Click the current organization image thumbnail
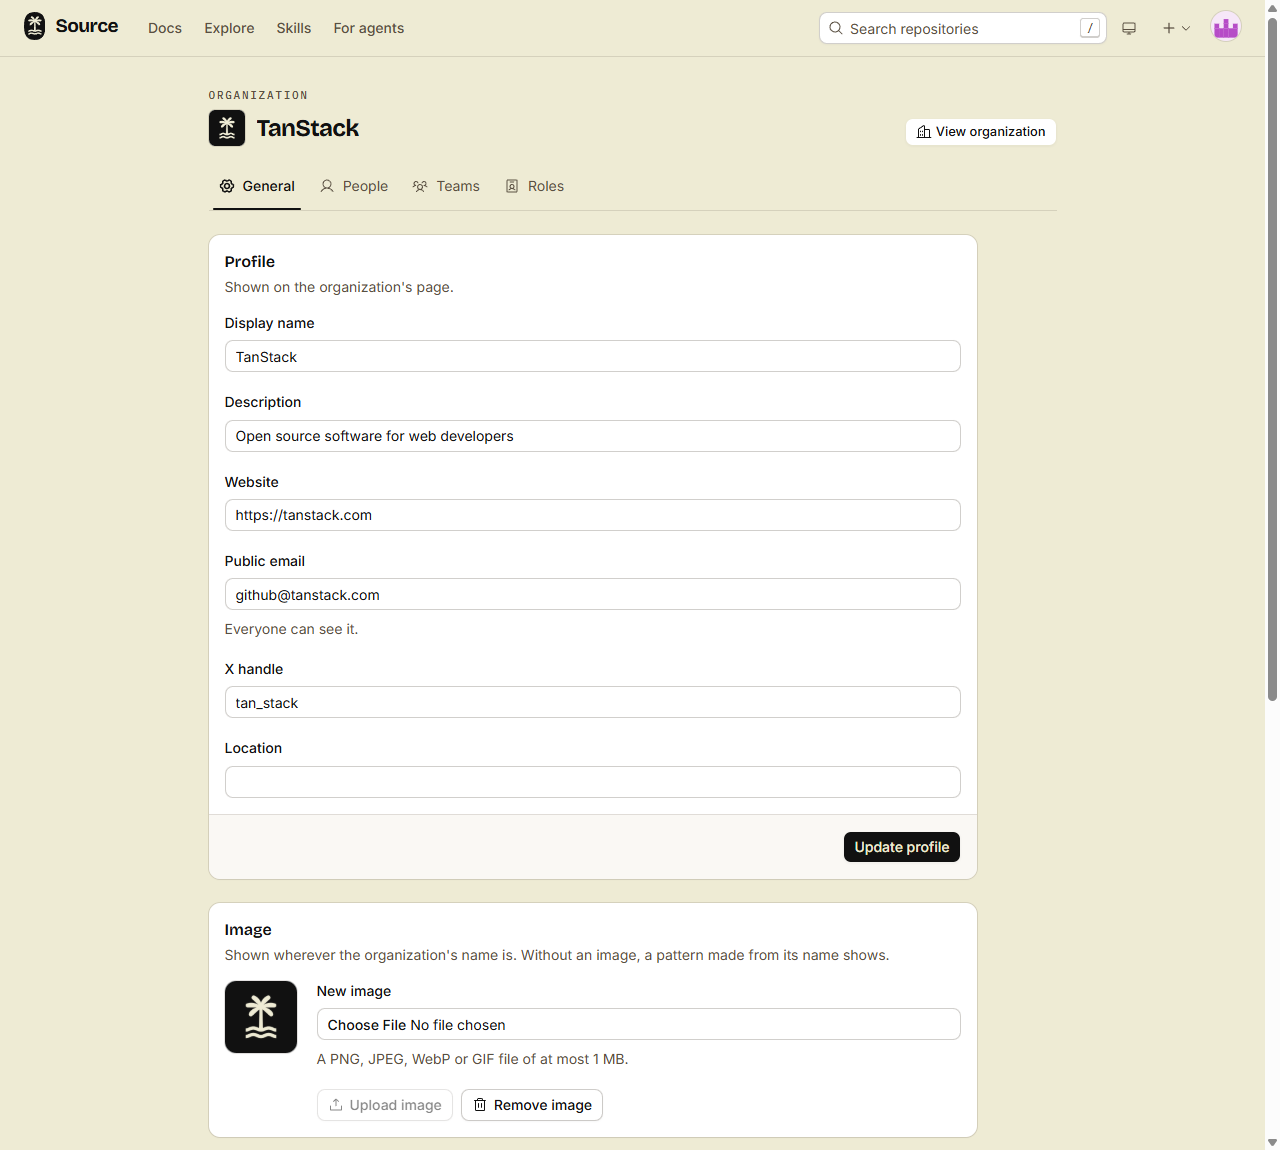This screenshot has width=1280, height=1150. pos(261,1017)
